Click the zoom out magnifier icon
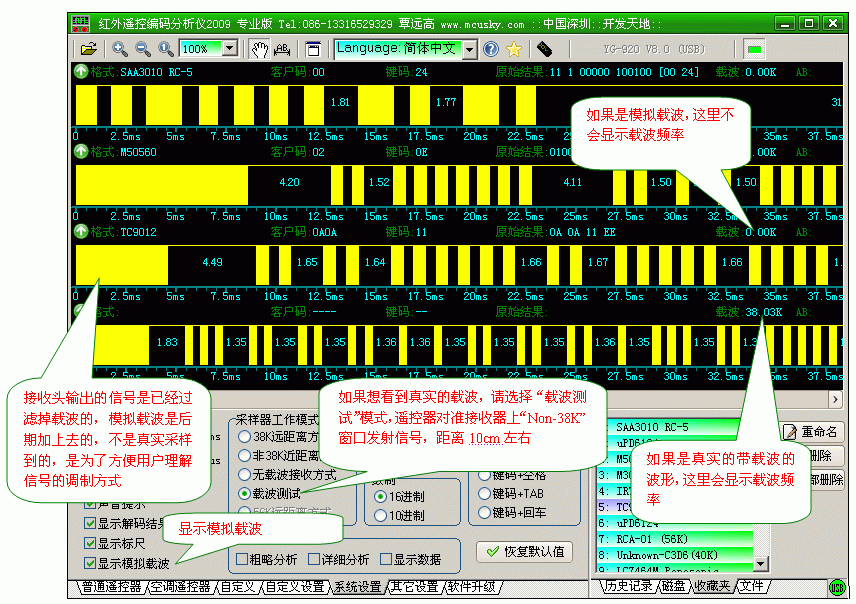Screen dimensions: 856x604 pyautogui.click(x=143, y=48)
